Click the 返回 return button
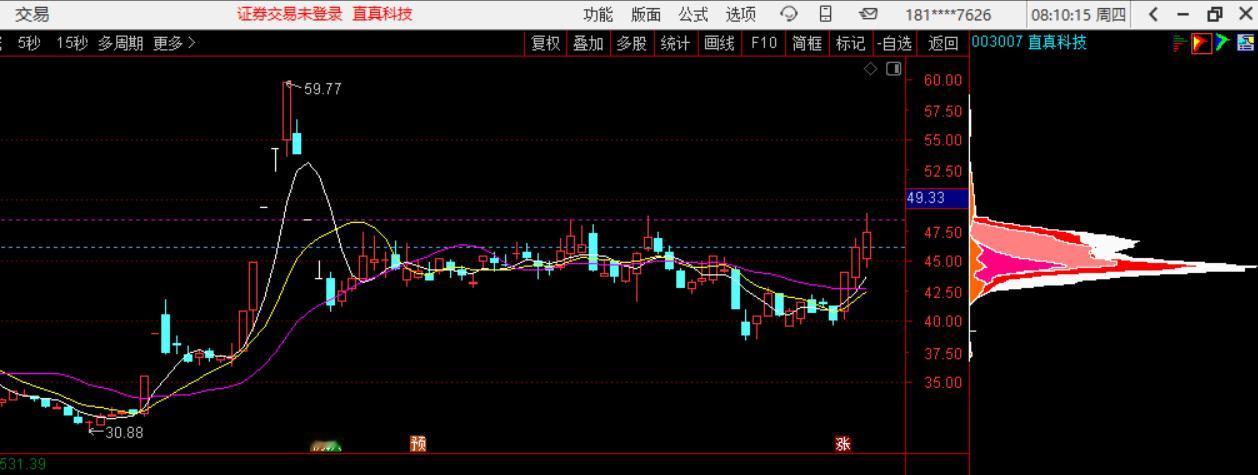This screenshot has height=475, width=1258. [943, 43]
